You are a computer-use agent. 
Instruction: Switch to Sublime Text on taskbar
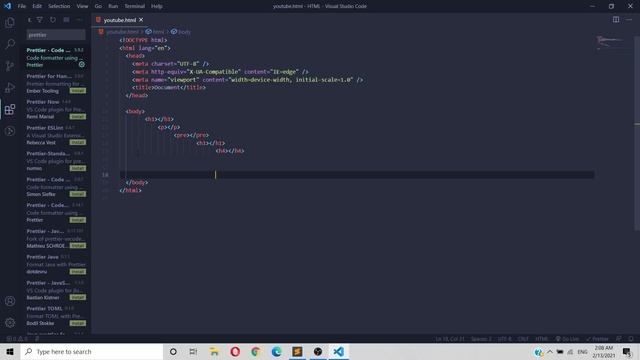(x=297, y=351)
